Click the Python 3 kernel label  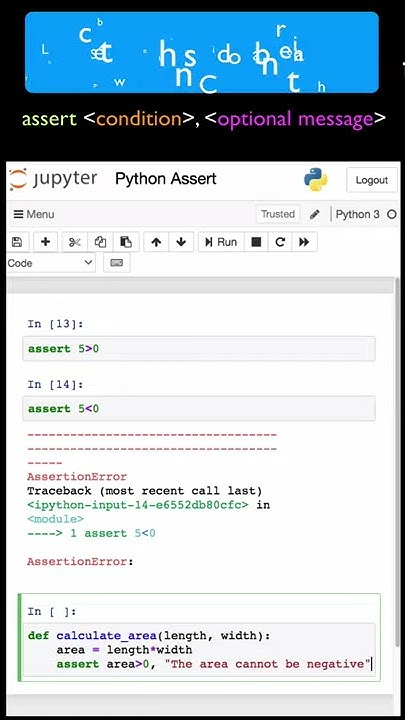[358, 214]
